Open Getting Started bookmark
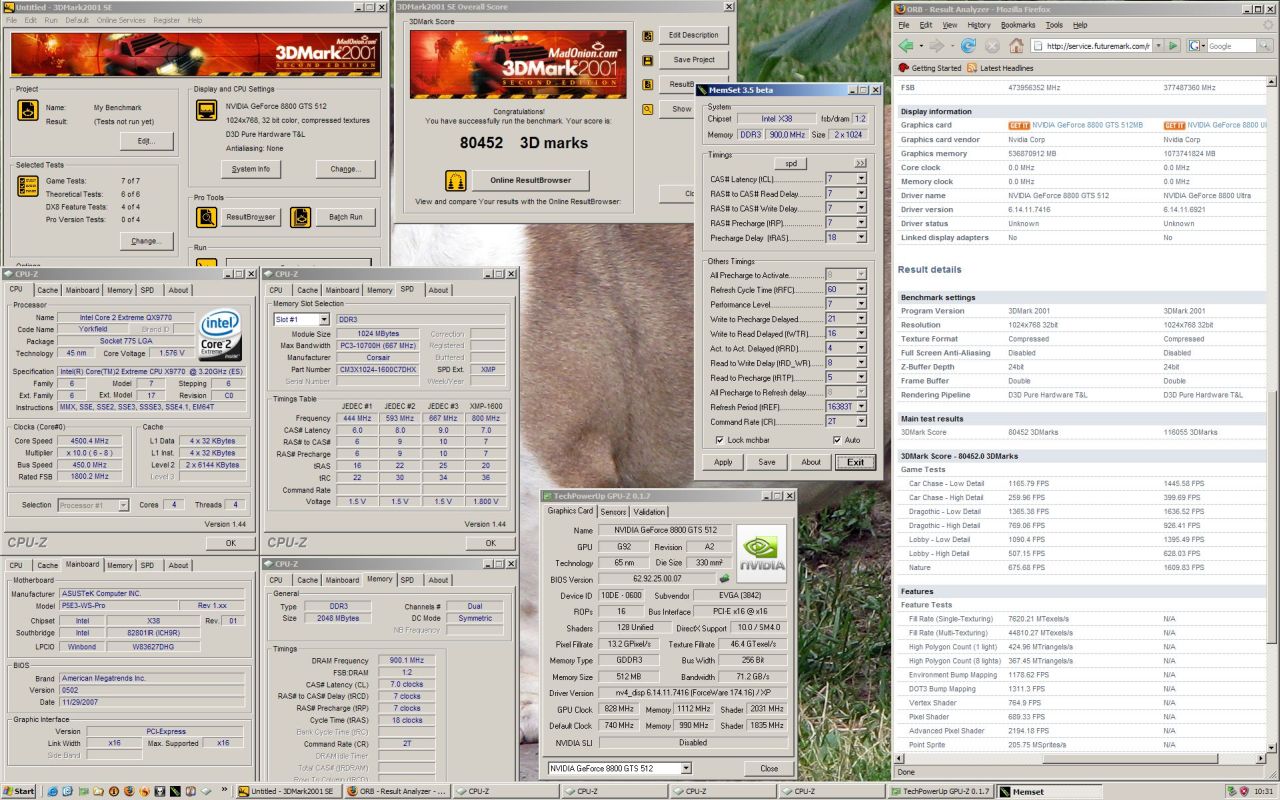This screenshot has width=1280, height=800. click(x=929, y=68)
